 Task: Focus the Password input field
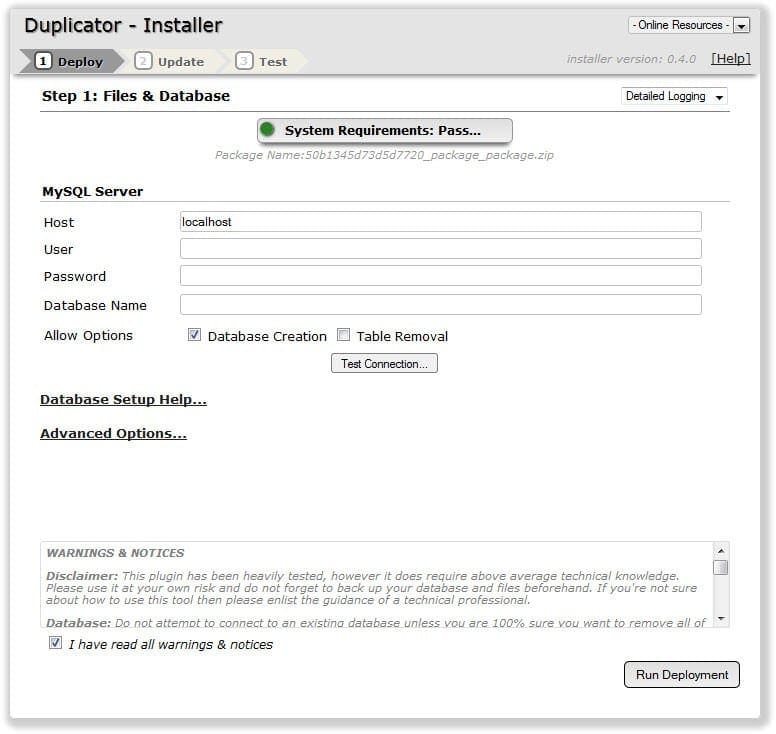[x=440, y=276]
